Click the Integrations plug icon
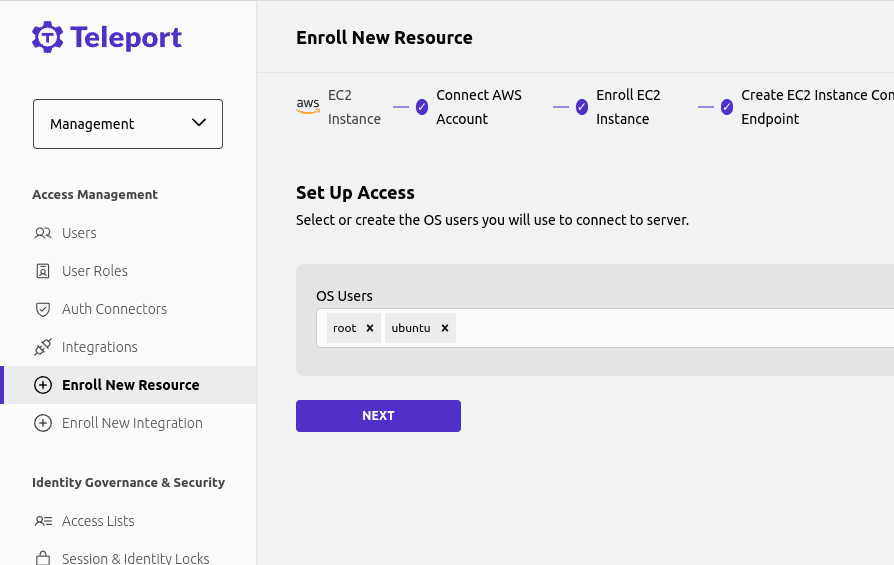894x565 pixels. click(x=43, y=347)
